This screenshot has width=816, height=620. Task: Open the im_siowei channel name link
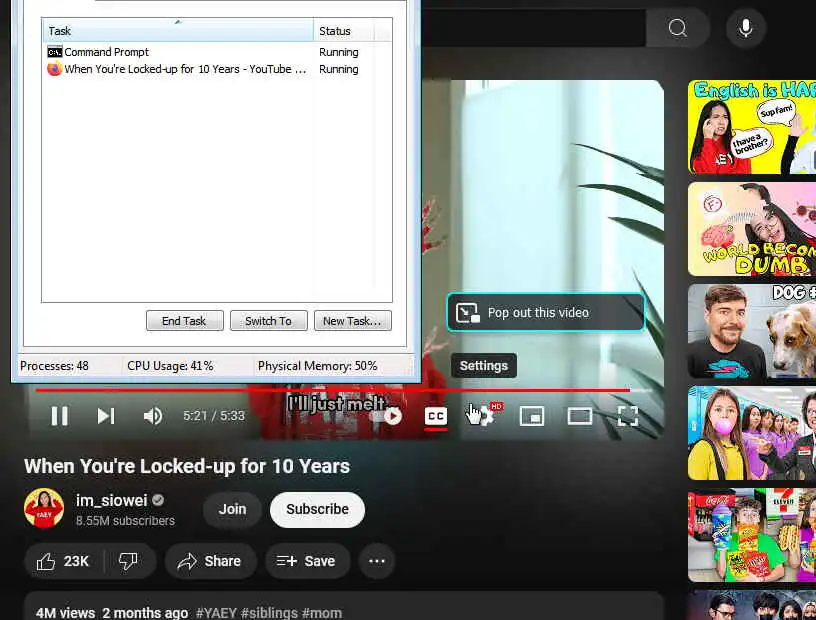click(x=112, y=500)
